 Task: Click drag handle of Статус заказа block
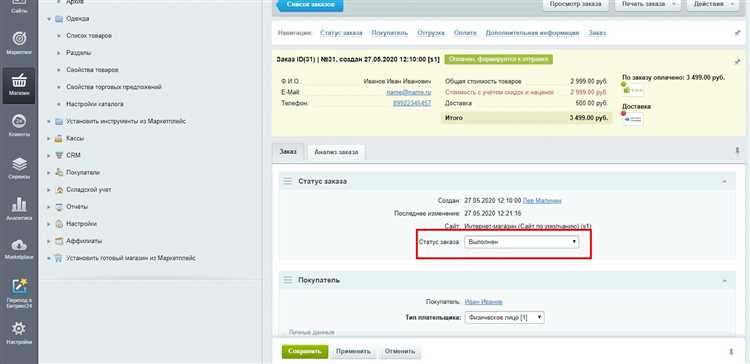287,181
